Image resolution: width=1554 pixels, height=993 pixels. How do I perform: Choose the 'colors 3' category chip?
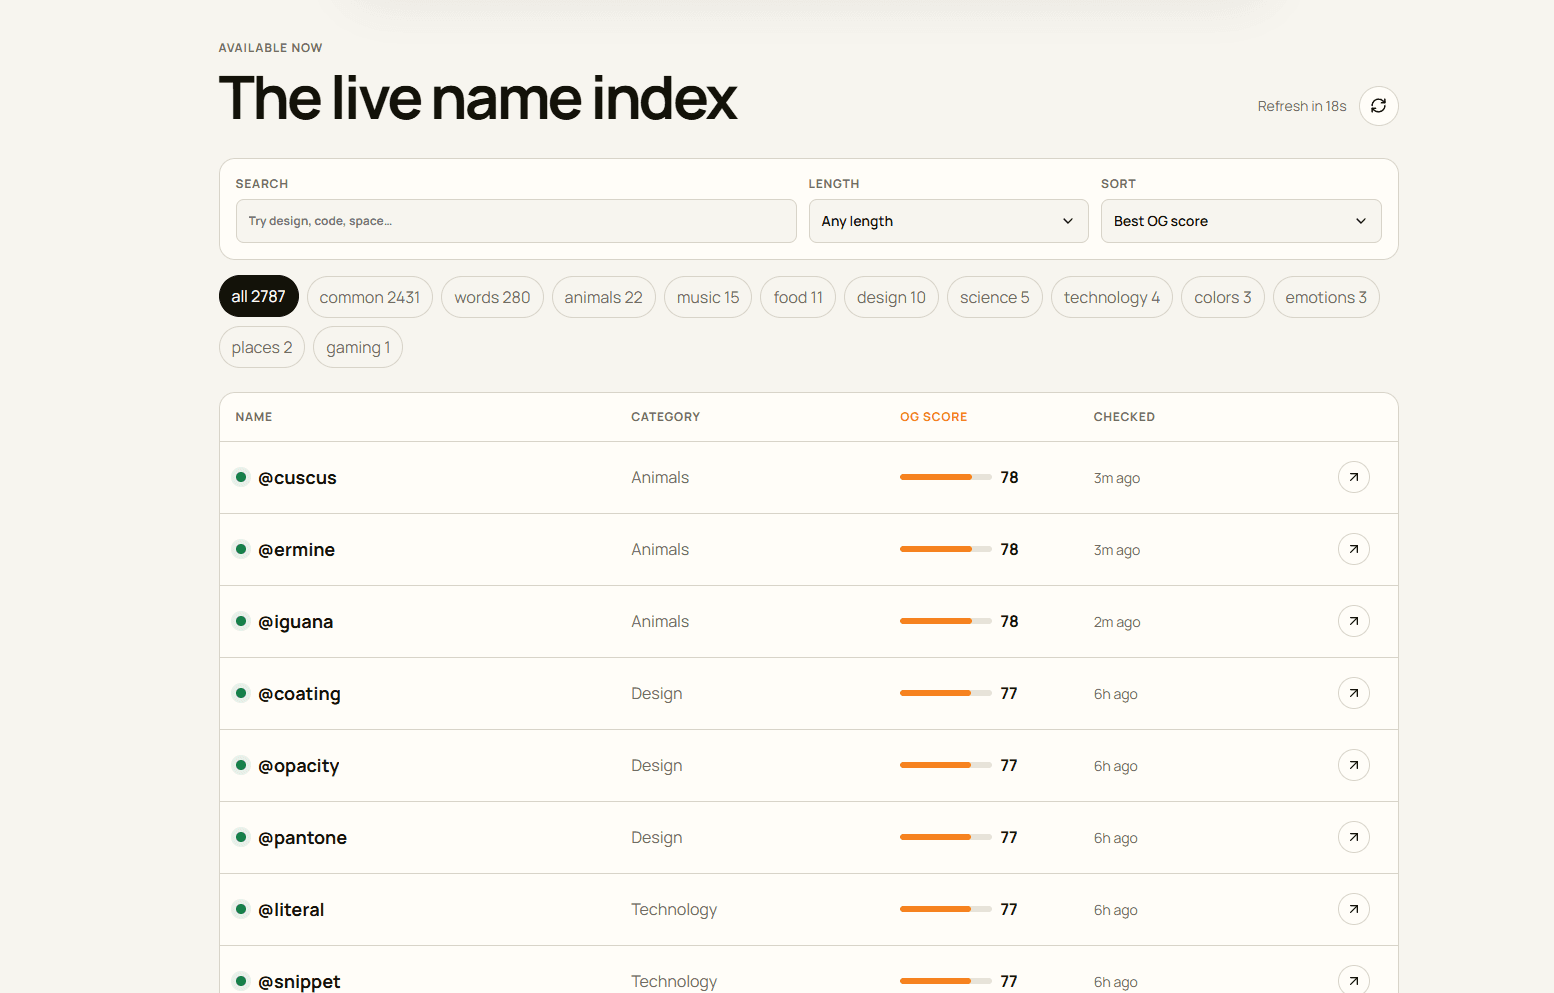[x=1223, y=297]
